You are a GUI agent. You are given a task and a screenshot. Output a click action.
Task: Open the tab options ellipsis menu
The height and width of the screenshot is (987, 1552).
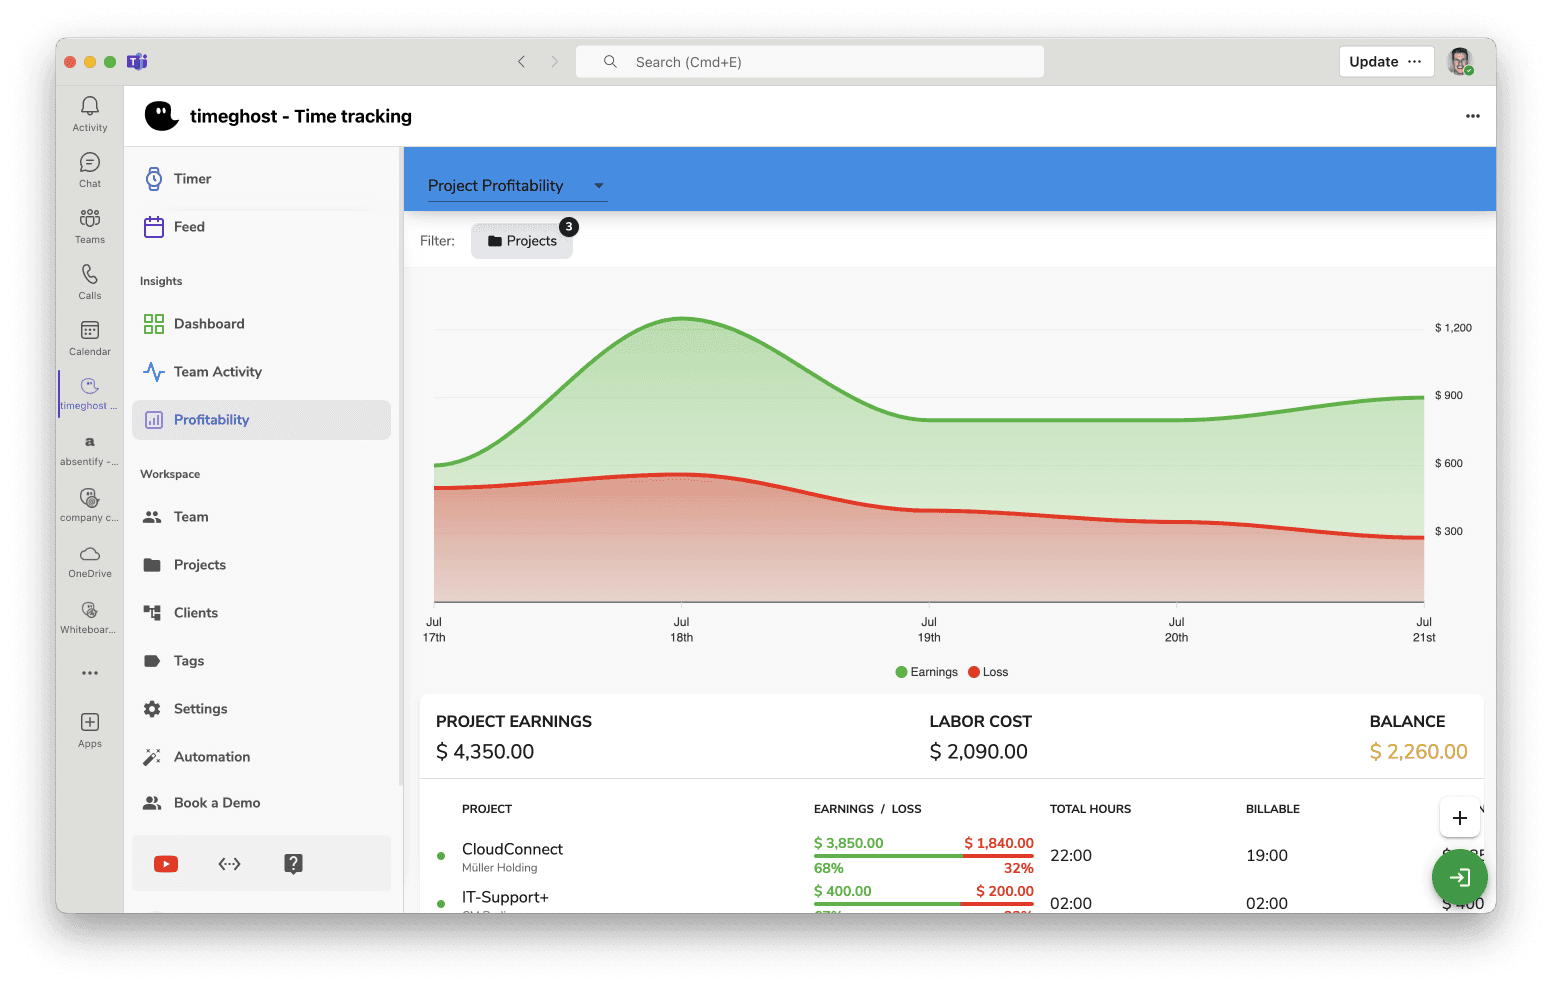point(1473,116)
